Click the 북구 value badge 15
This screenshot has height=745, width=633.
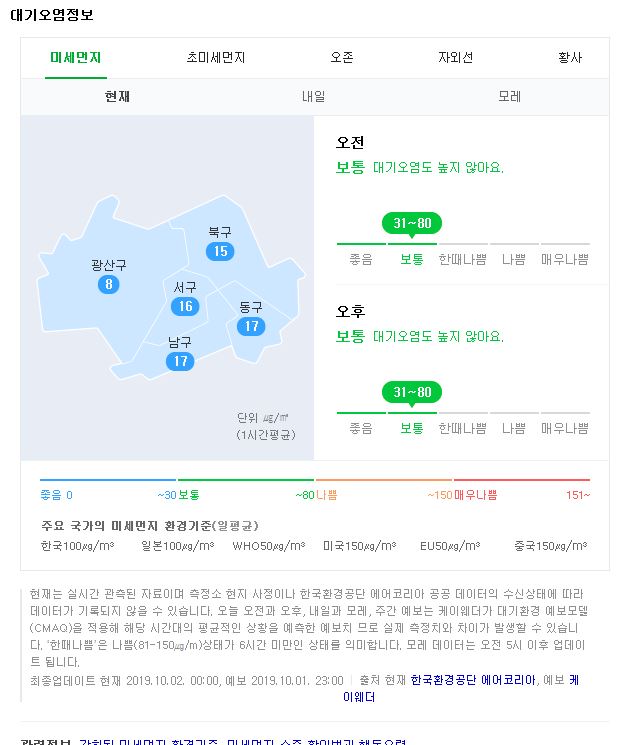click(x=220, y=251)
